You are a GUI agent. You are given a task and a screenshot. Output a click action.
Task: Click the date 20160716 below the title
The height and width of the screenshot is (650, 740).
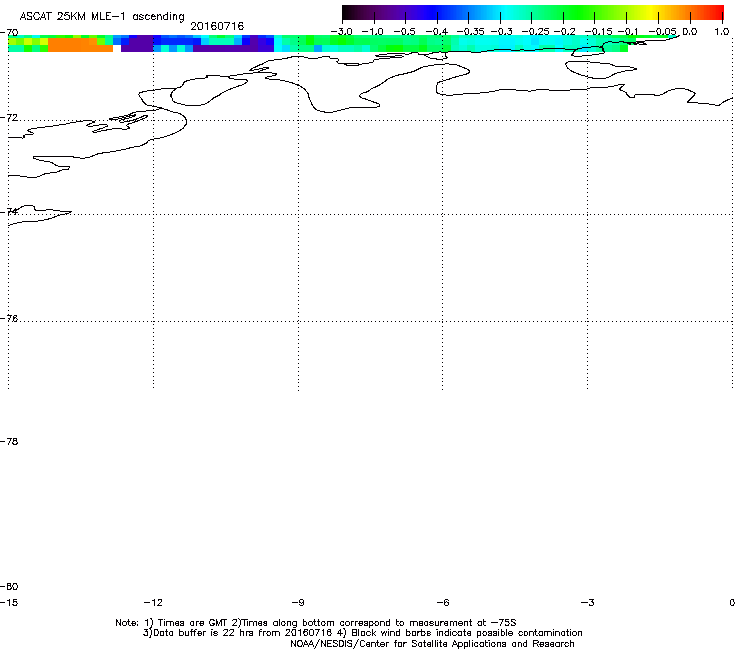pos(217,26)
